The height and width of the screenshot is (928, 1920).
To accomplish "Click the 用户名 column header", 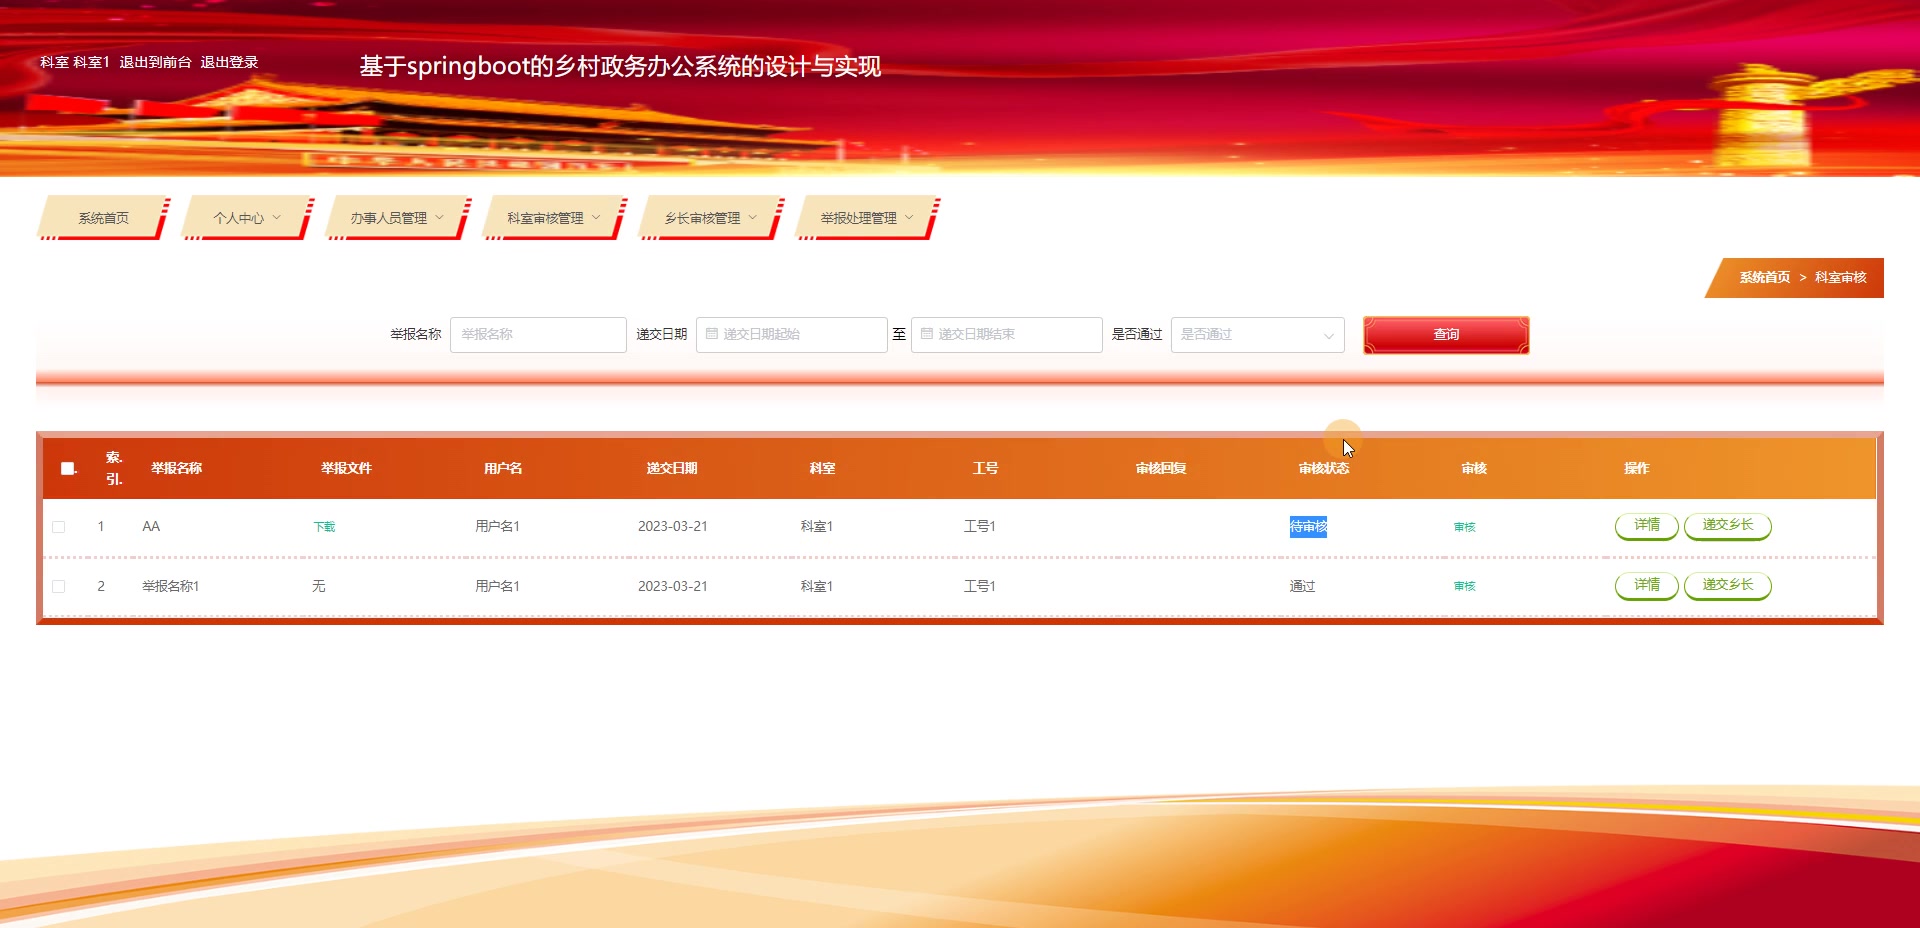I will (503, 468).
